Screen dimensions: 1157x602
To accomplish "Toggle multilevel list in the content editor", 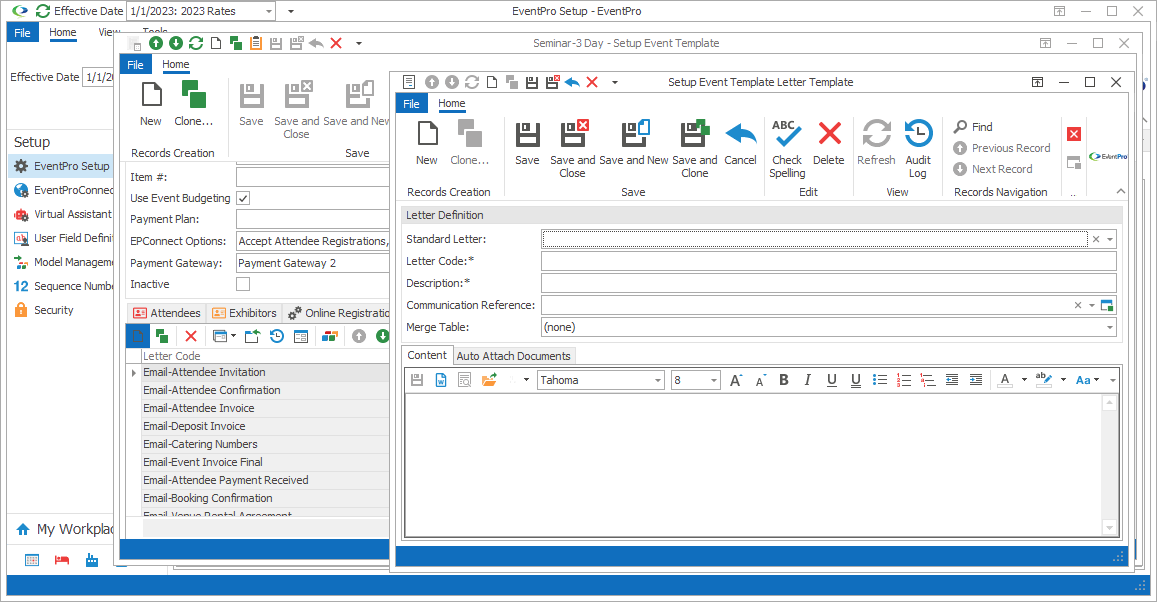I will point(928,380).
